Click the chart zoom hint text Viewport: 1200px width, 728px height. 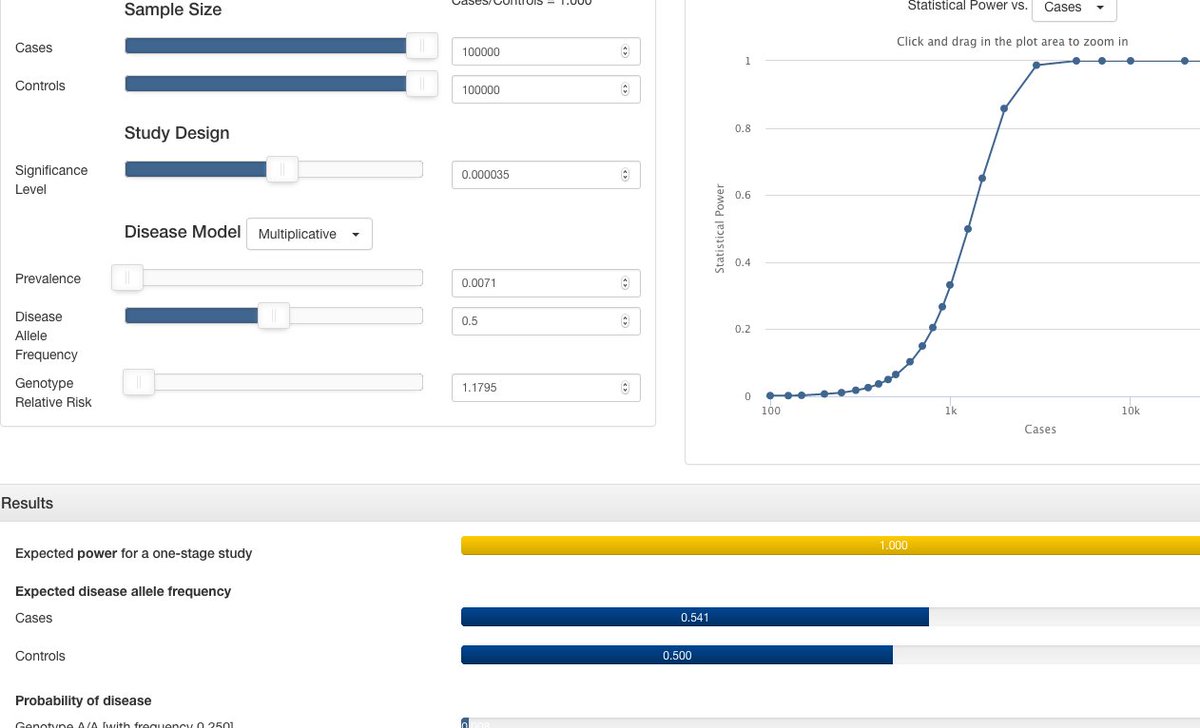pos(1012,42)
